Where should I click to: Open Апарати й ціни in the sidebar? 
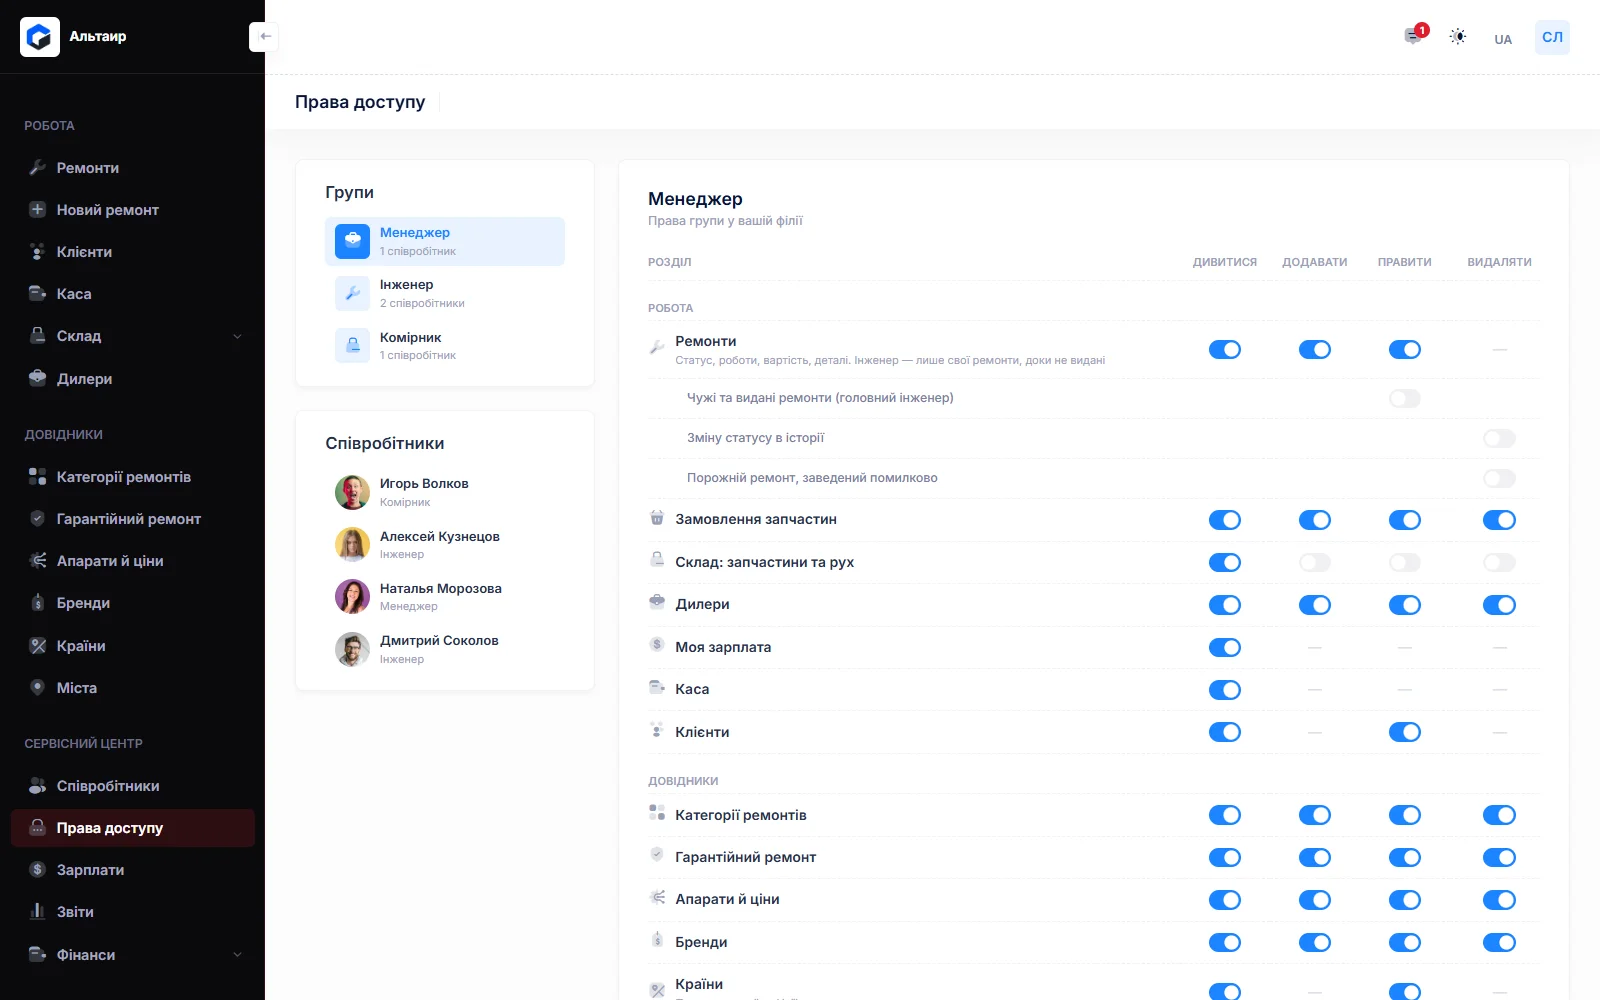pyautogui.click(x=132, y=561)
